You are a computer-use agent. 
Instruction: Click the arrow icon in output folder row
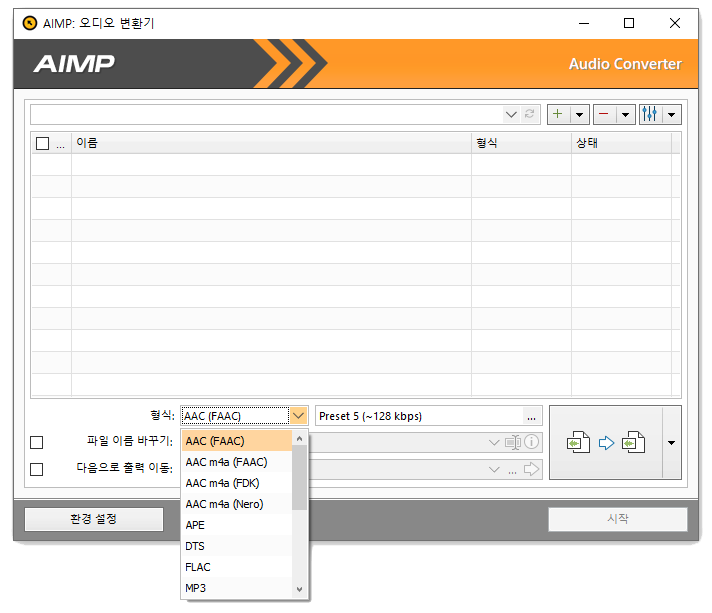click(531, 469)
